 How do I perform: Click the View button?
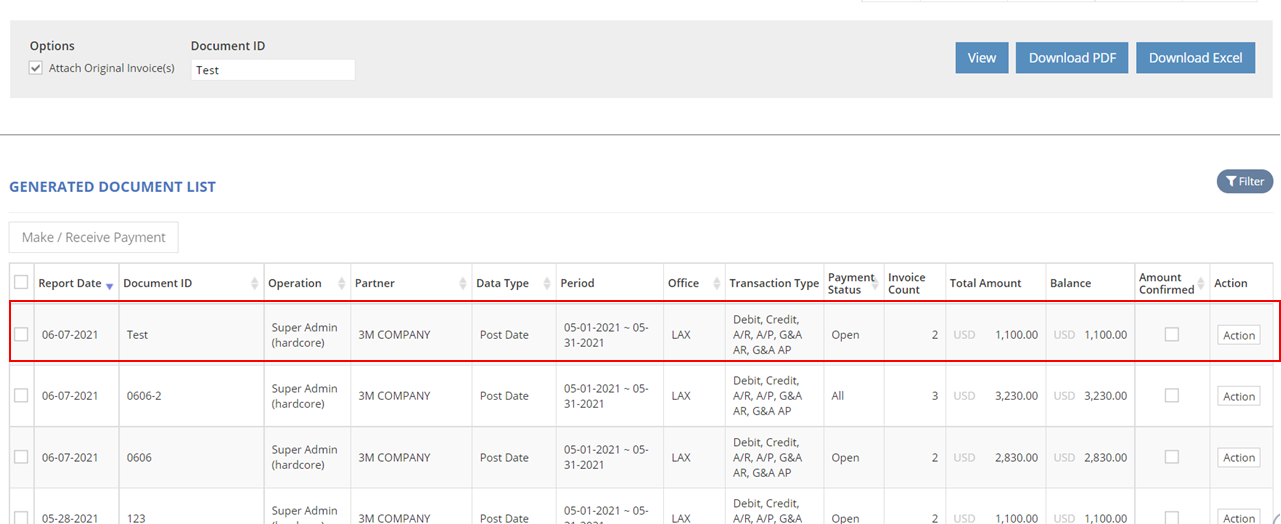[x=981, y=58]
